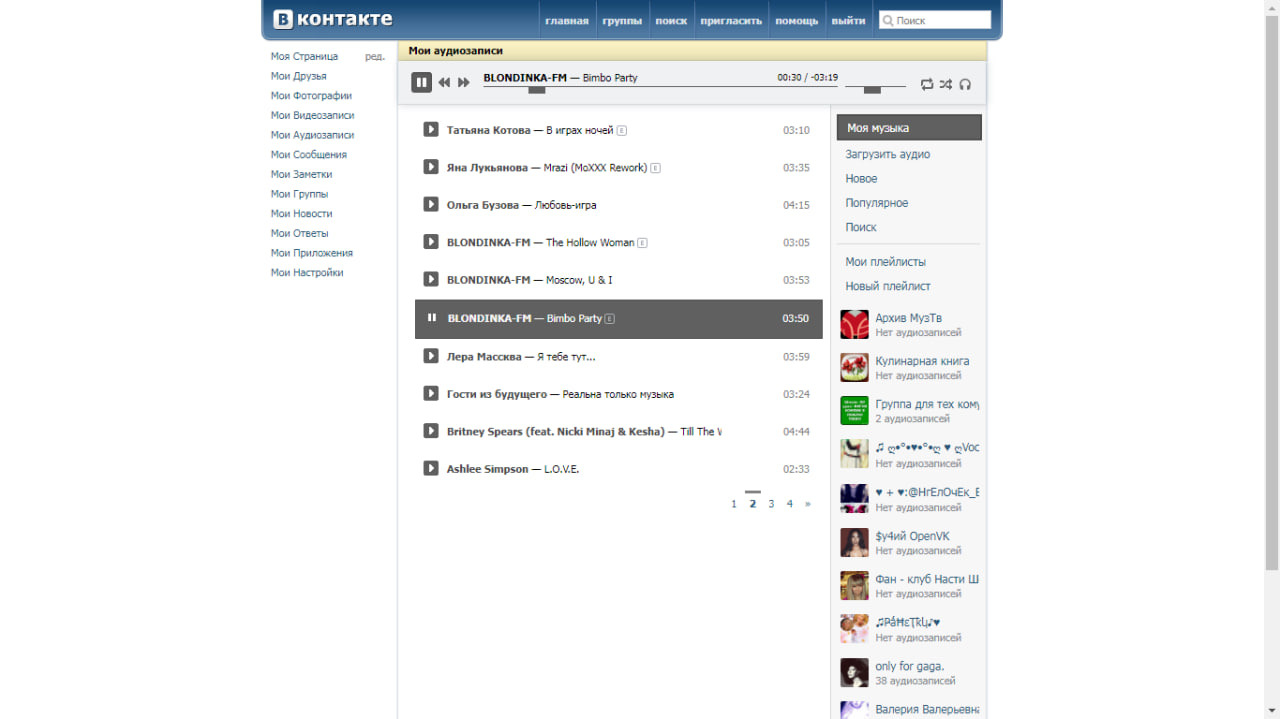The image size is (1280, 719).
Task: Click the search magnifier icon in header
Action: (x=887, y=20)
